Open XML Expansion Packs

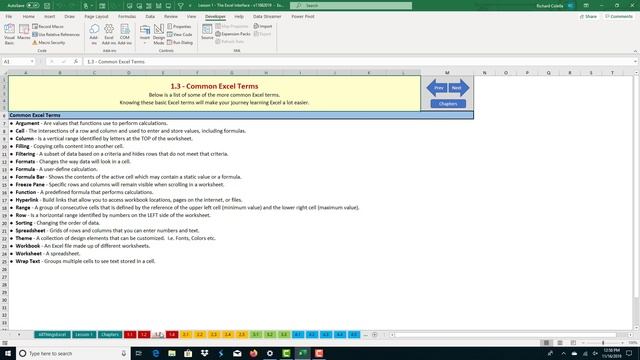pos(233,34)
